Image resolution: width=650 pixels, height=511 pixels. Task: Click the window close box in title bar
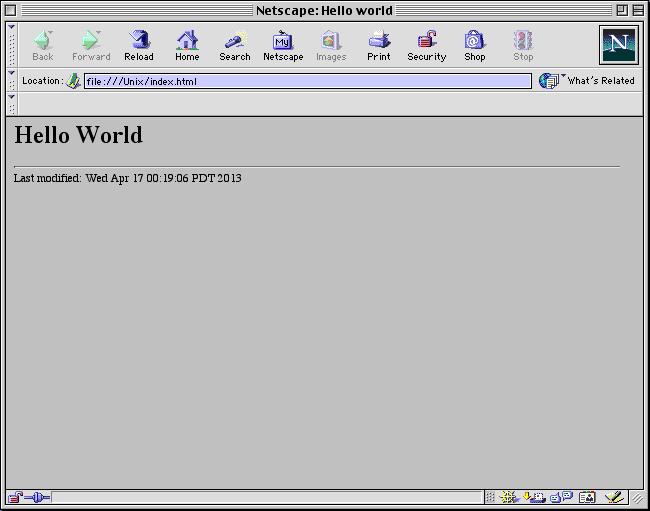(11, 10)
